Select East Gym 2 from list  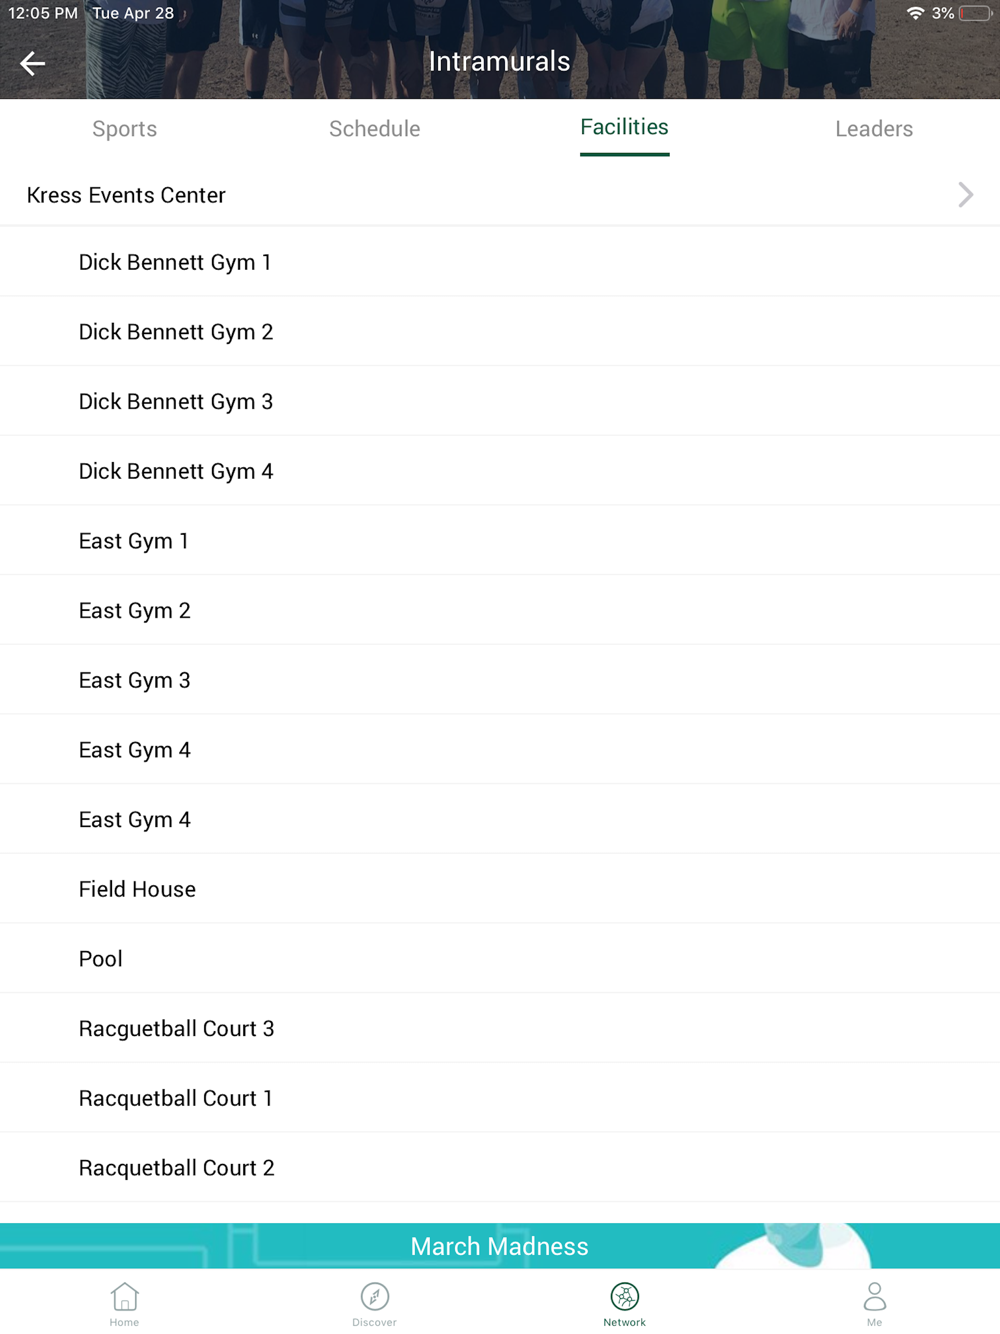click(135, 611)
